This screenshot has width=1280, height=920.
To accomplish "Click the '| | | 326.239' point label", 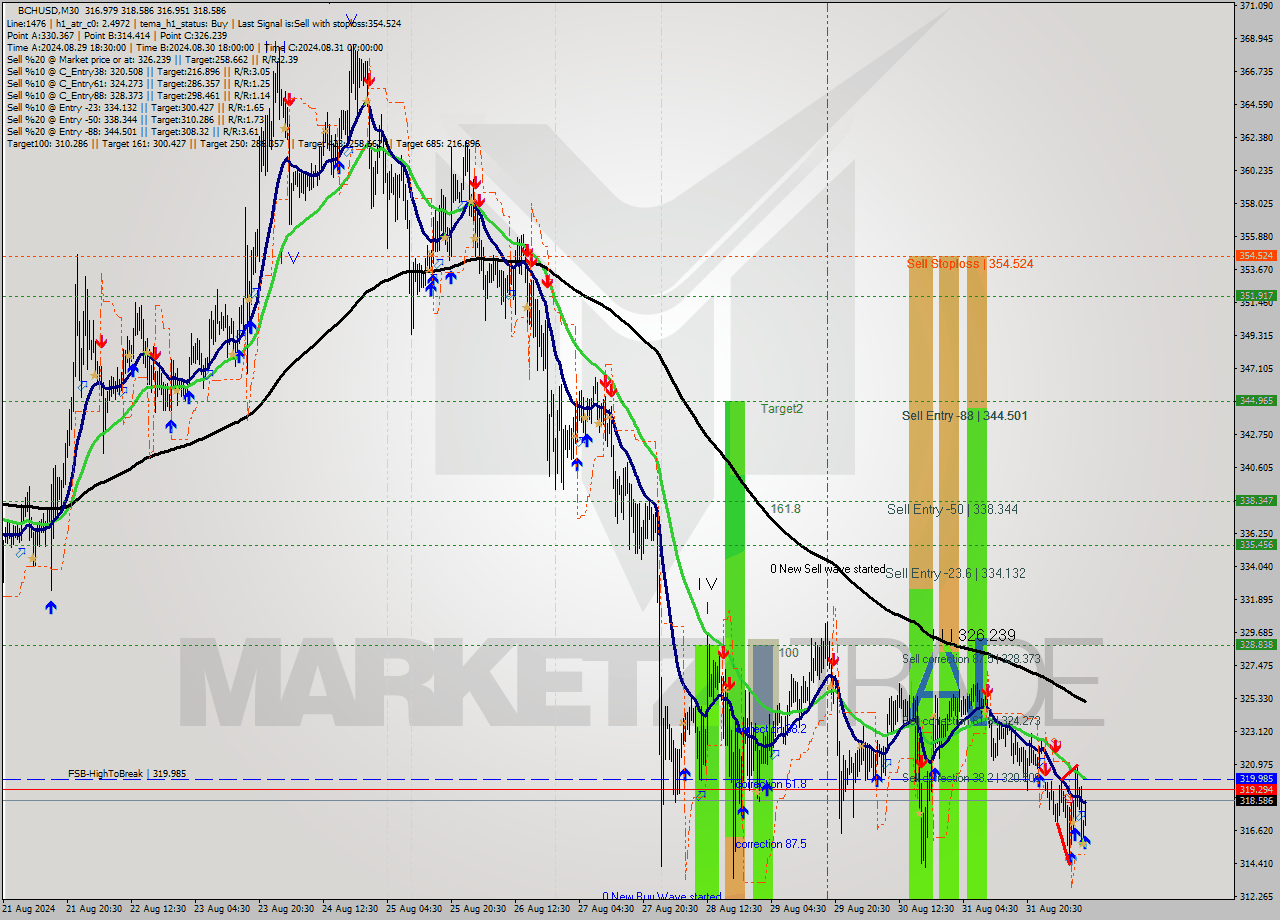I will pos(974,635).
